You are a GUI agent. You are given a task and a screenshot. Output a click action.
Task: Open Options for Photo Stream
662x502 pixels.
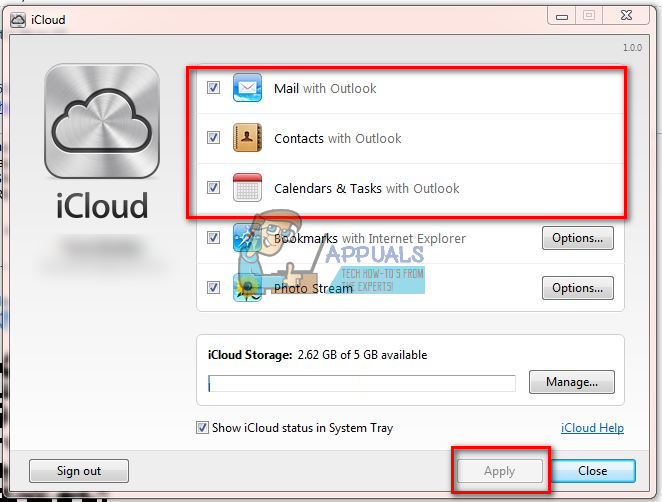point(578,288)
